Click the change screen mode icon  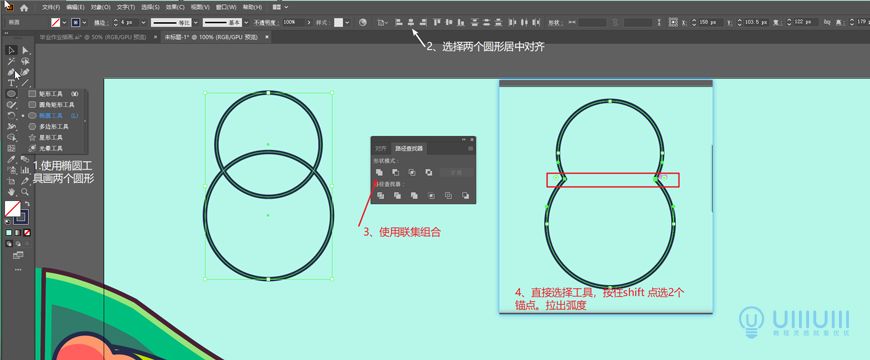click(18, 255)
